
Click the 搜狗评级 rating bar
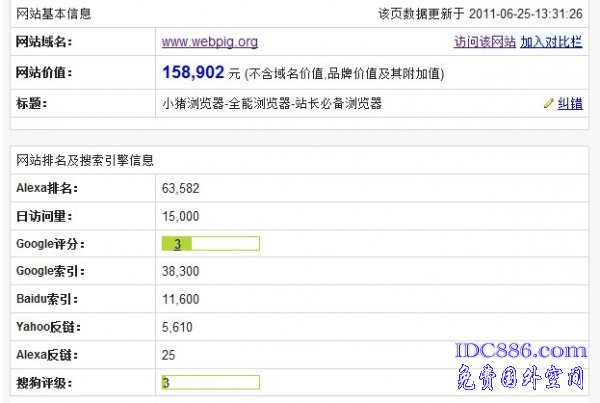pos(210,383)
